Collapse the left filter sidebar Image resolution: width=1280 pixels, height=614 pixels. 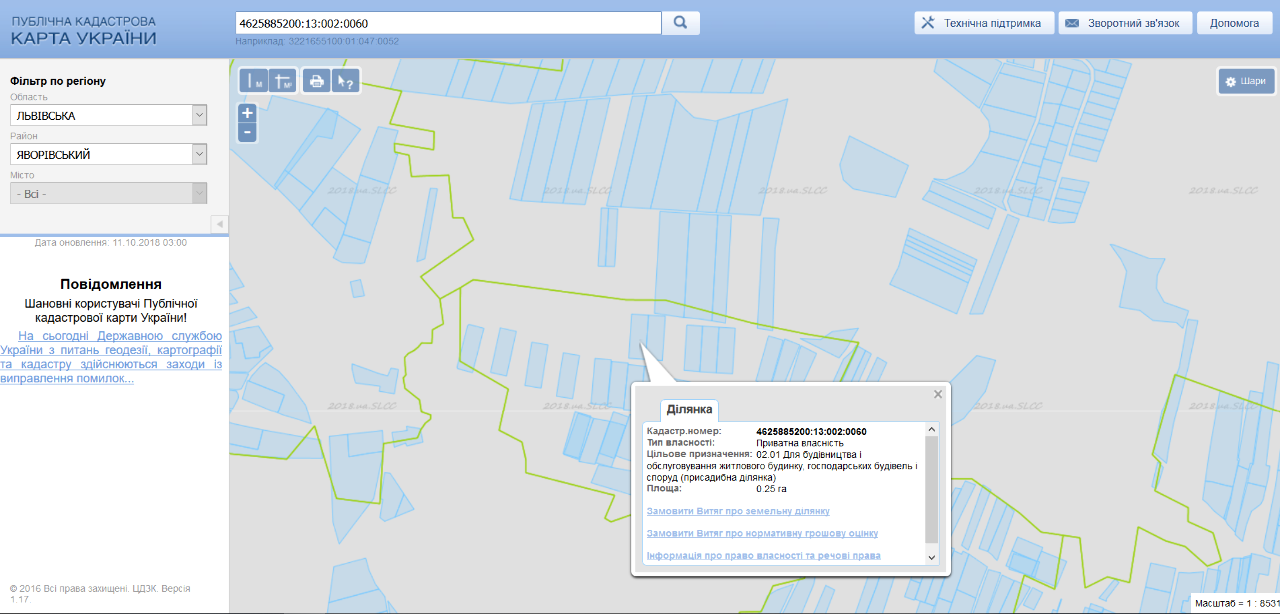(220, 223)
